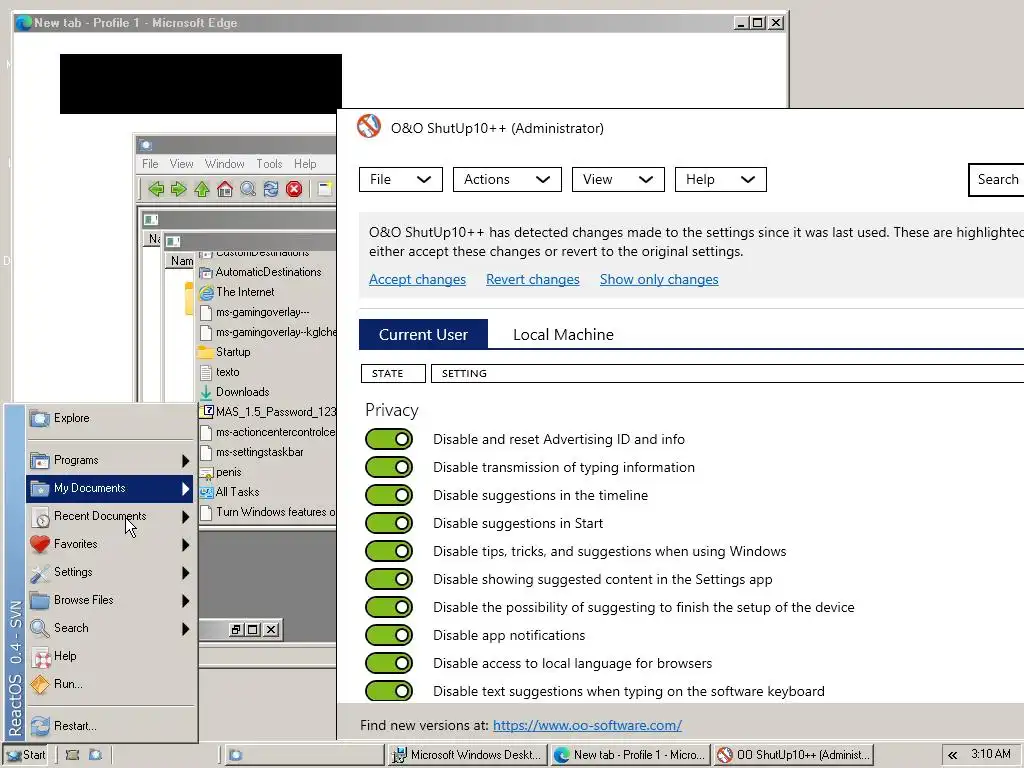Toggle Disable suggested content in Settings app
The image size is (1024, 768).
pyautogui.click(x=389, y=579)
